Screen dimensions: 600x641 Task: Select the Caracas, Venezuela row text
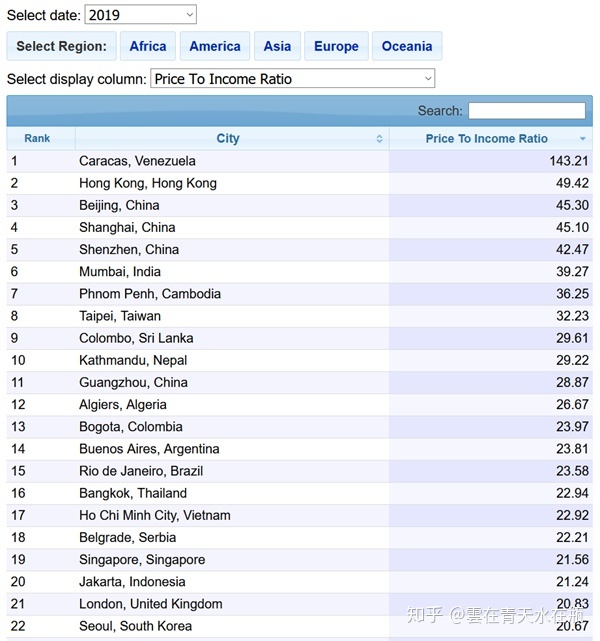tap(137, 161)
